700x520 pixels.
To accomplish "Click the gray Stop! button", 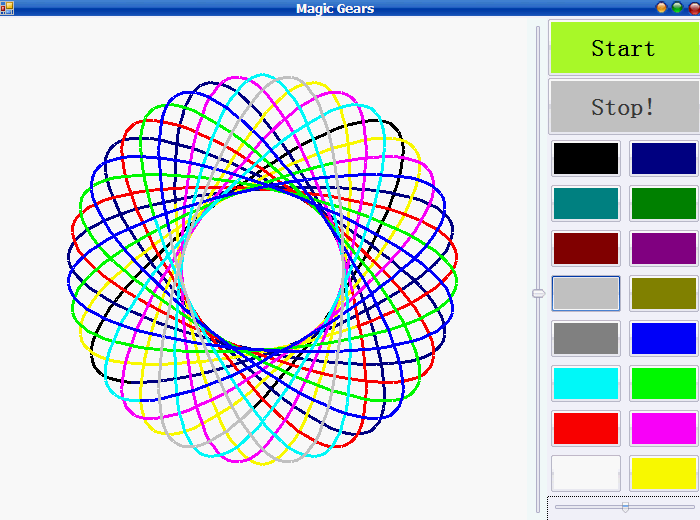I will coord(624,107).
